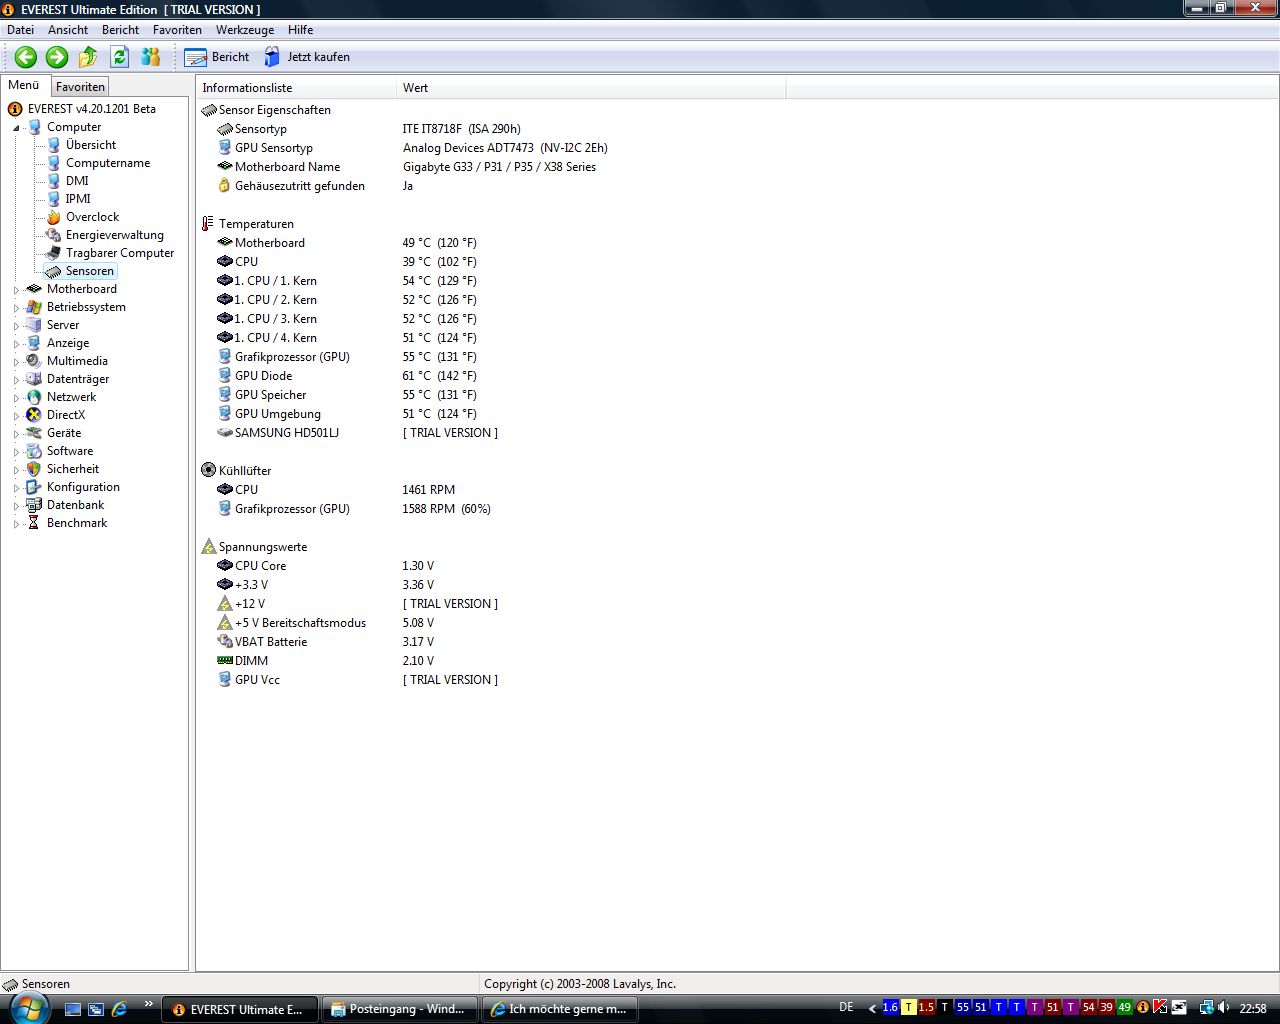Click the IPMI item icon

click(x=54, y=199)
